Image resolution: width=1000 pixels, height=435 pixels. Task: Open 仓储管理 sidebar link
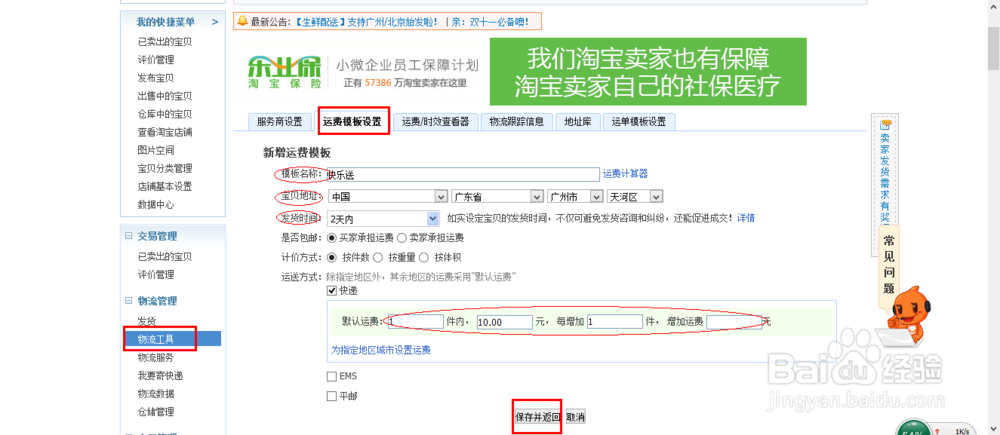(x=156, y=411)
